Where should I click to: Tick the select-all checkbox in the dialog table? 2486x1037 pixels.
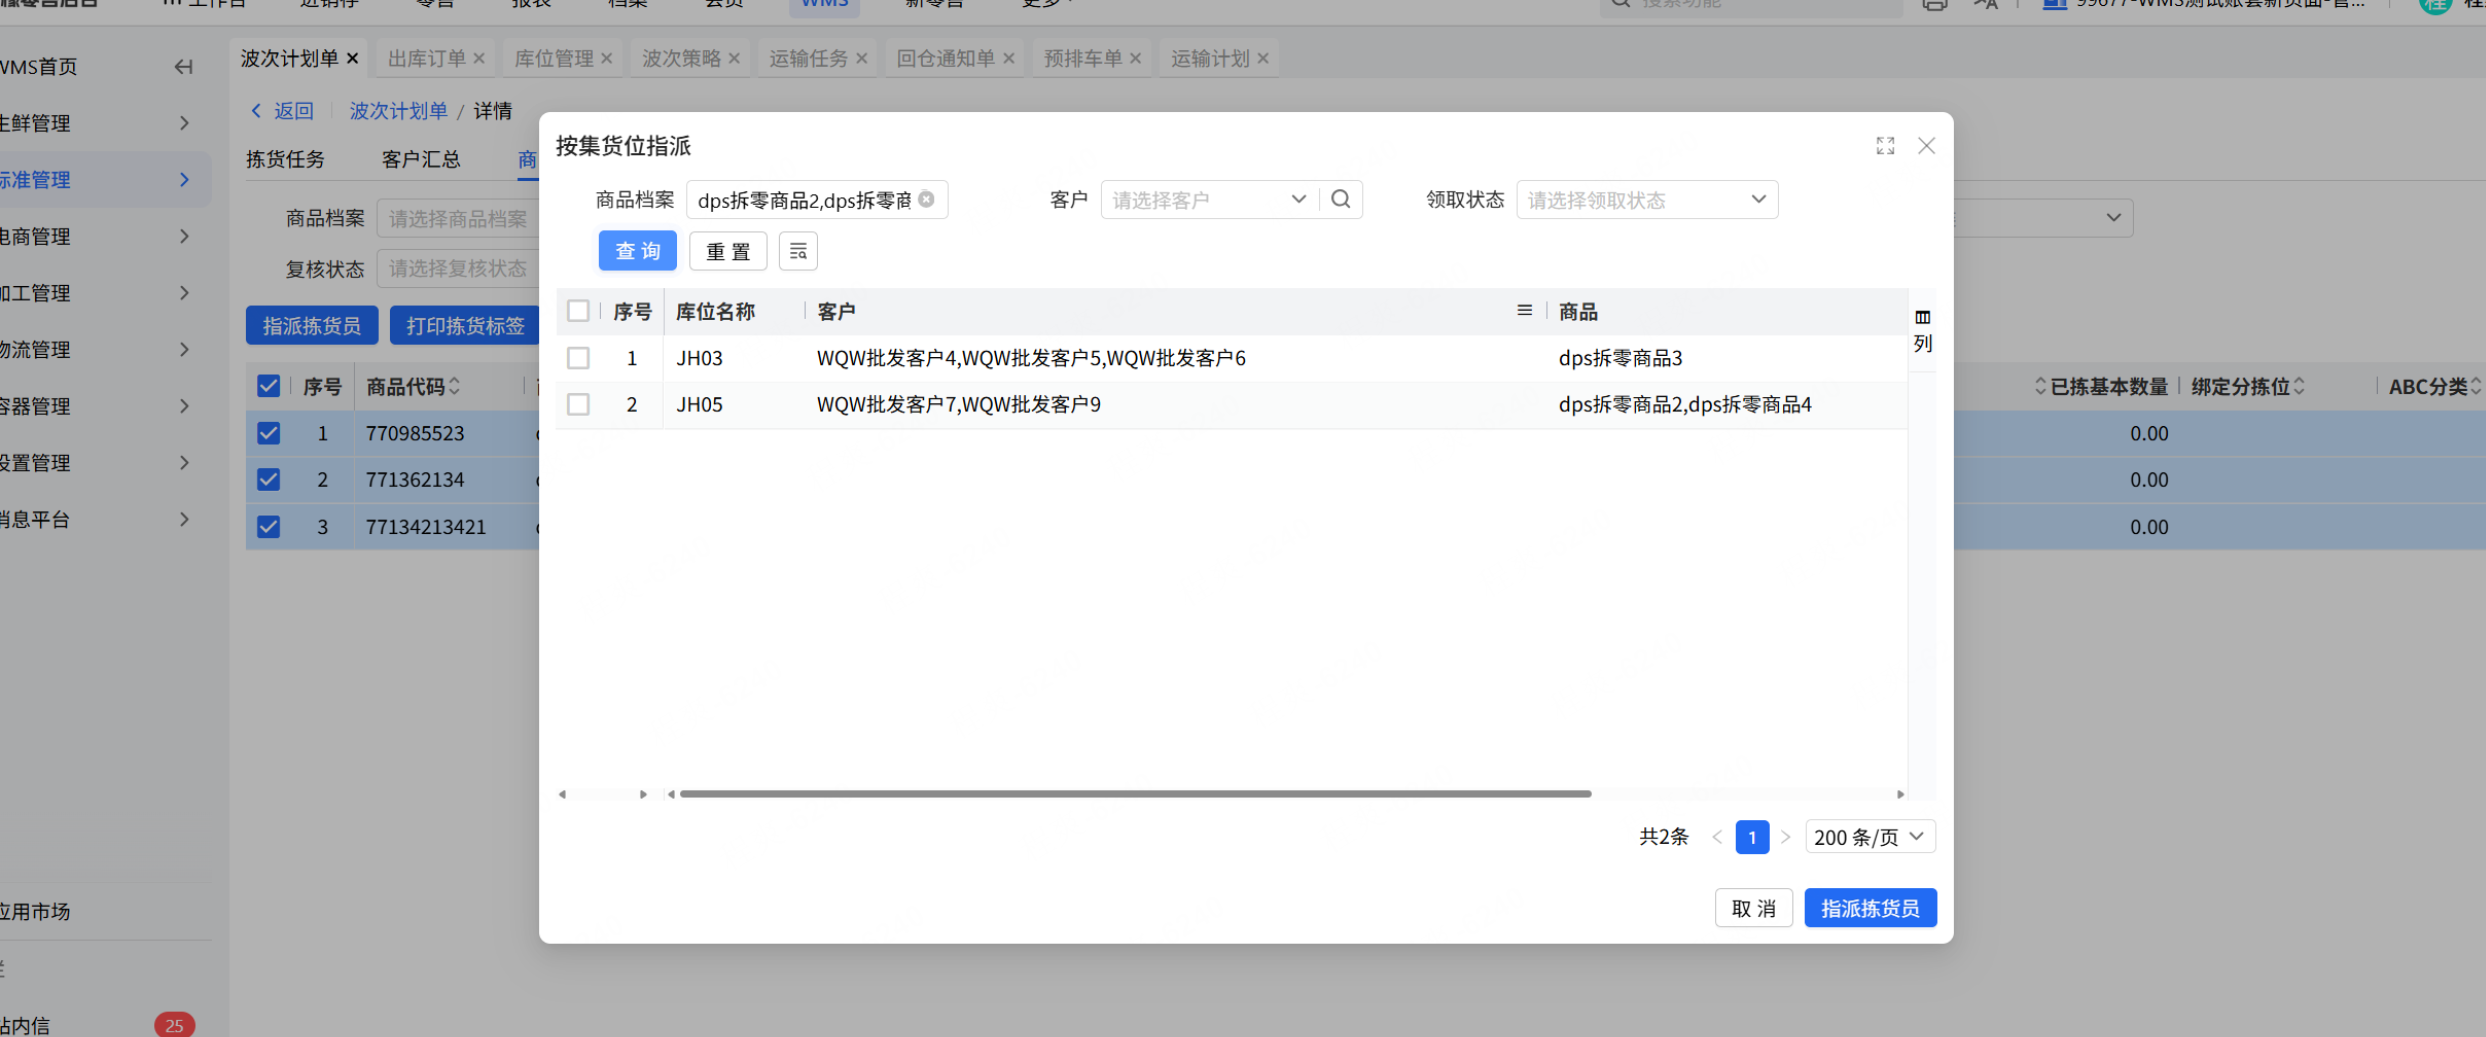(x=578, y=311)
